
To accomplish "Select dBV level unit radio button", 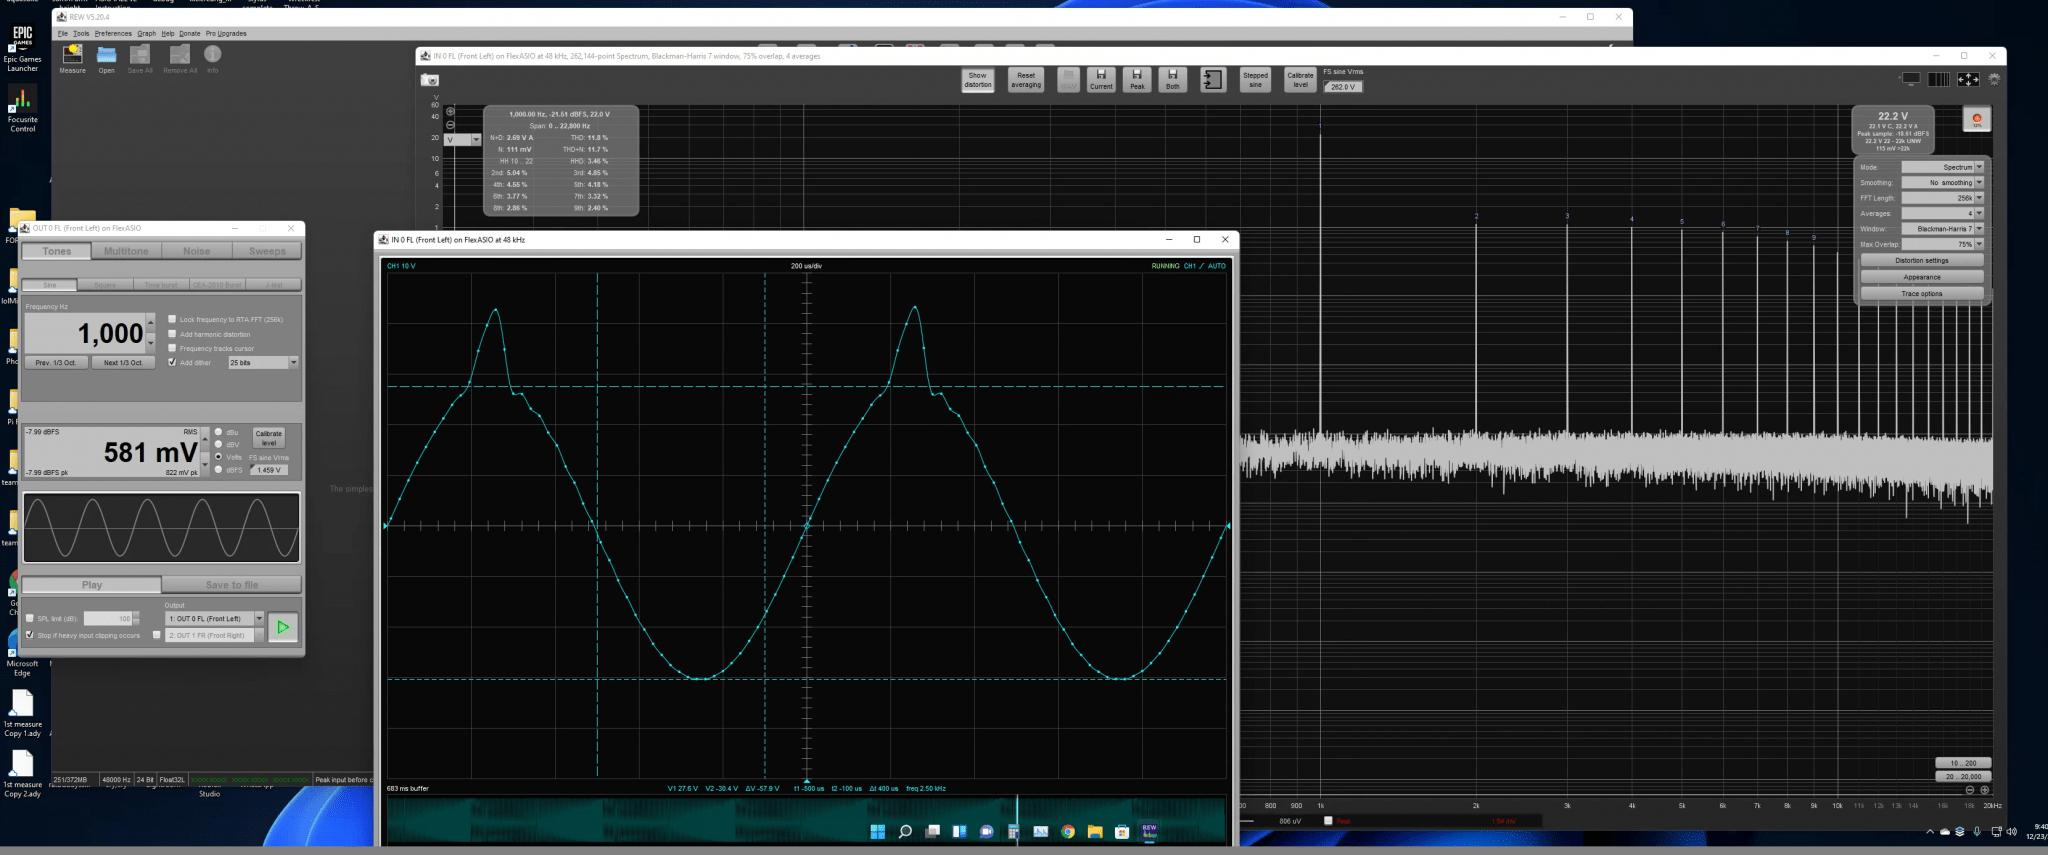I will pyautogui.click(x=219, y=444).
